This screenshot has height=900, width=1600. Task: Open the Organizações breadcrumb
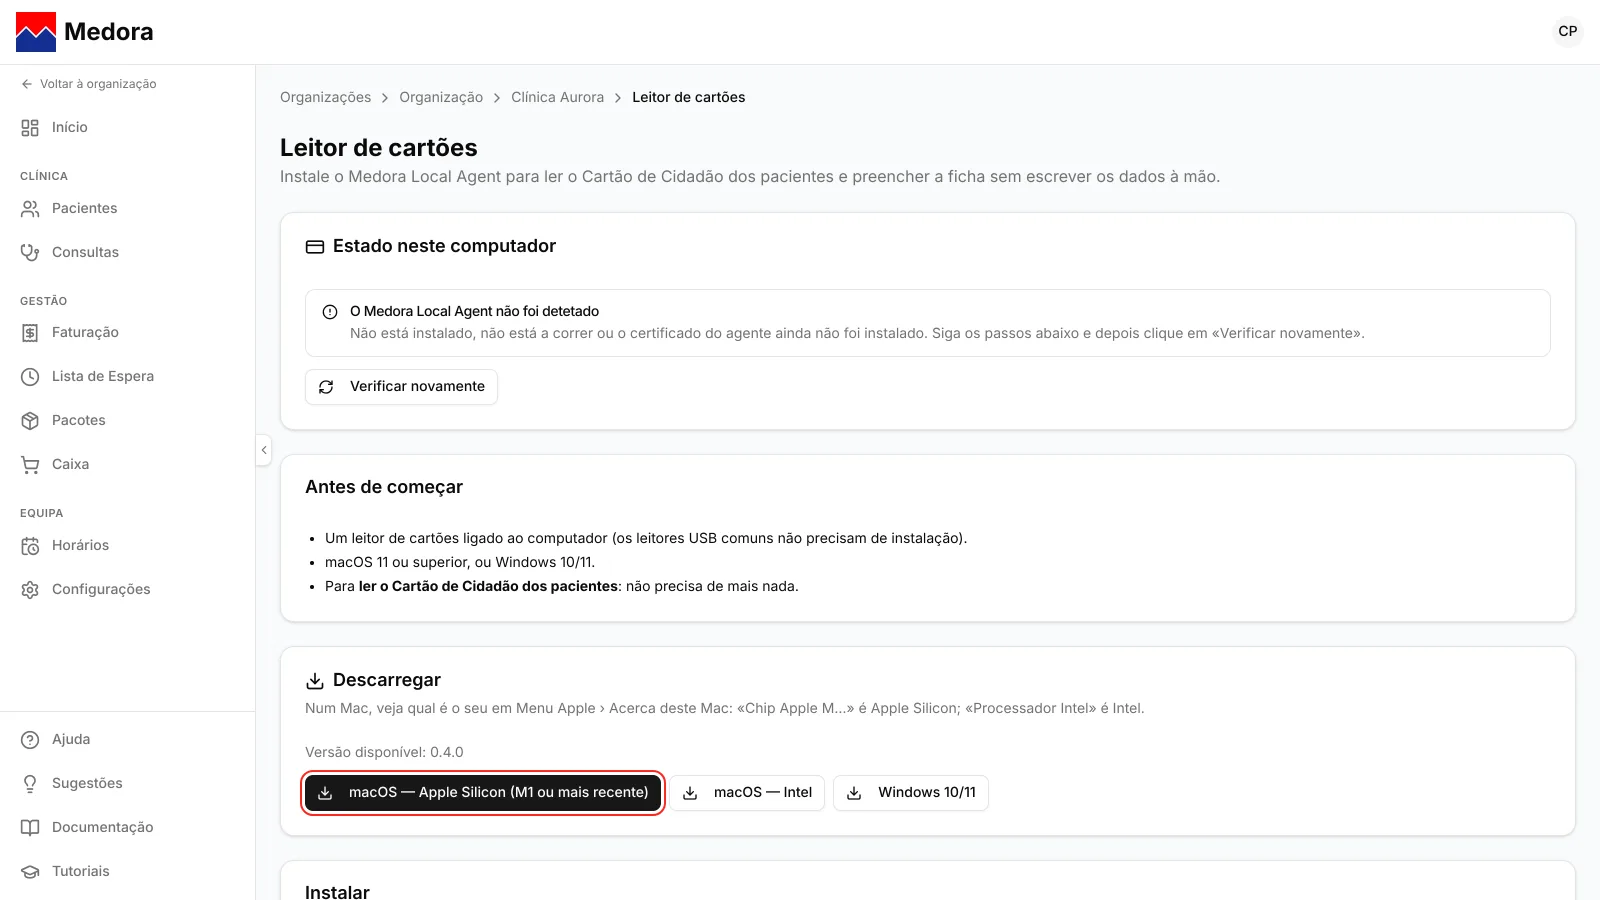325,97
